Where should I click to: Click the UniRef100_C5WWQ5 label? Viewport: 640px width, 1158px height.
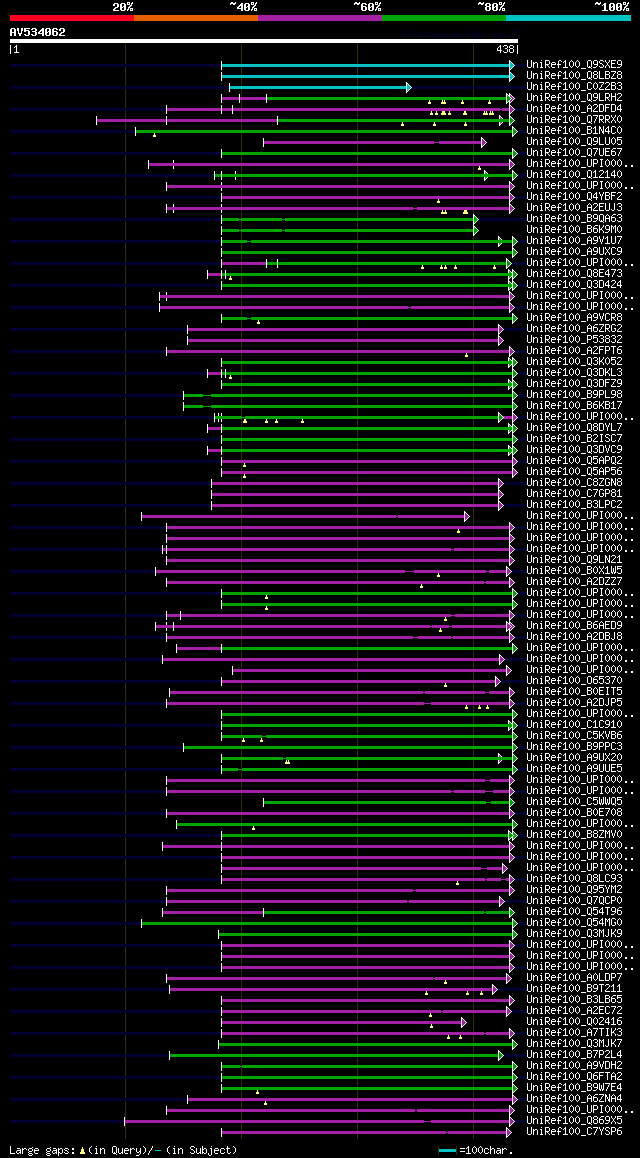(574, 802)
